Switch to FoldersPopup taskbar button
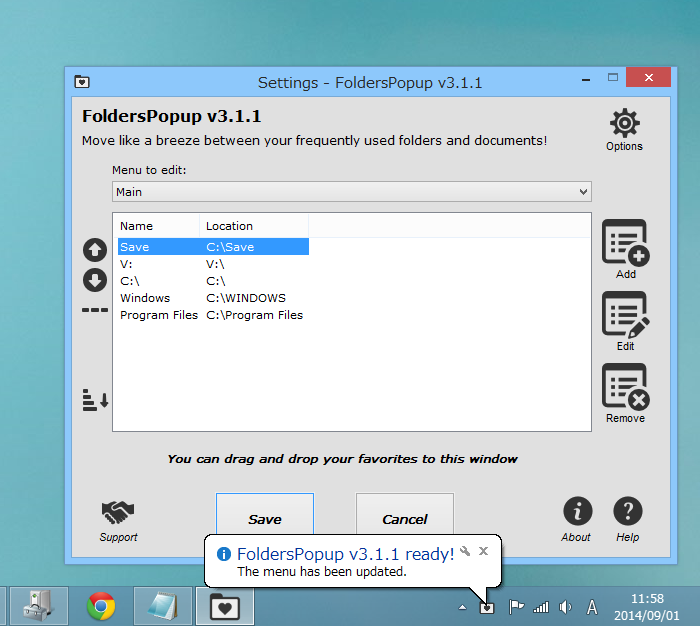Viewport: 700px width, 626px height. [225, 606]
